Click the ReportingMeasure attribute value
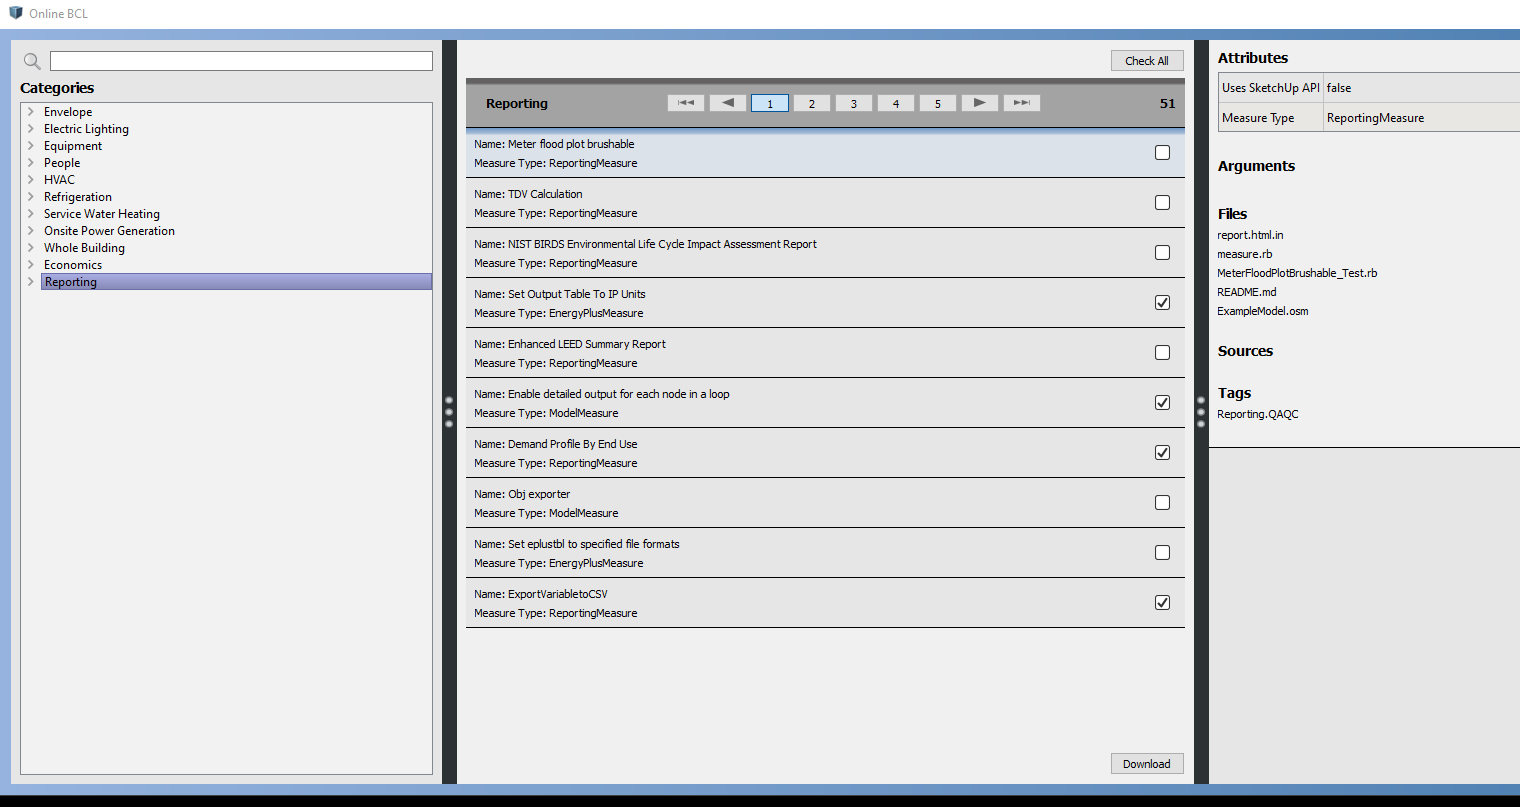Viewport: 1520px width, 807px height. (x=1375, y=118)
